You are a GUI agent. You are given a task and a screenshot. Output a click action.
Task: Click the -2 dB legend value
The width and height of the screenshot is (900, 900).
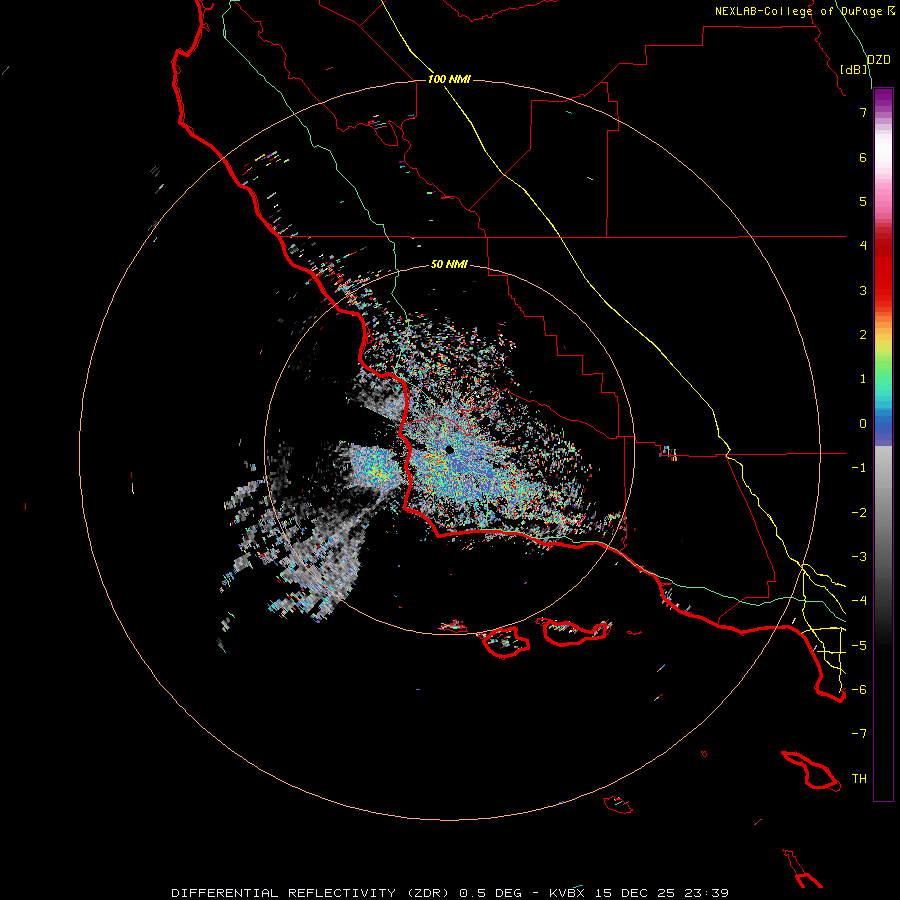(859, 512)
